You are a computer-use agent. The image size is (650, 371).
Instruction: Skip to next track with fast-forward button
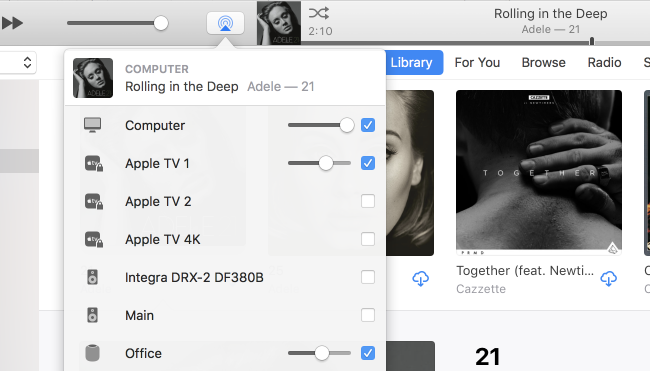coord(12,23)
